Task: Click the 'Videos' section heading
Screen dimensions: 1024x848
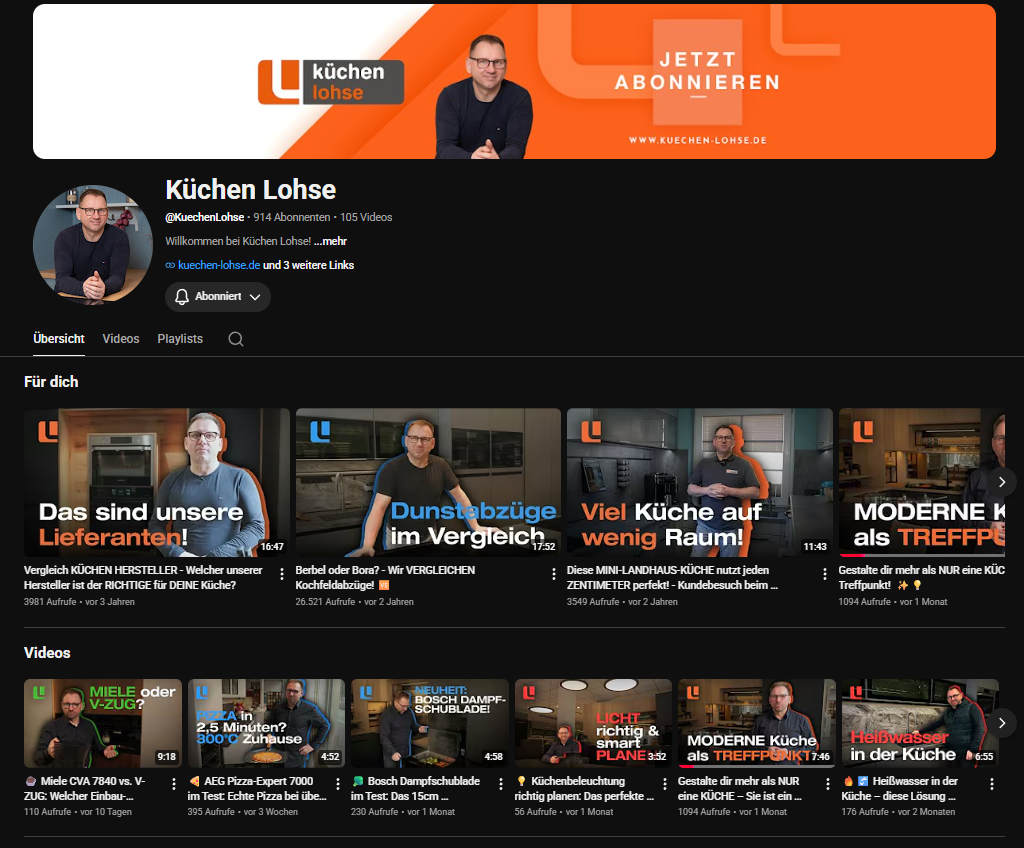Action: tap(47, 653)
